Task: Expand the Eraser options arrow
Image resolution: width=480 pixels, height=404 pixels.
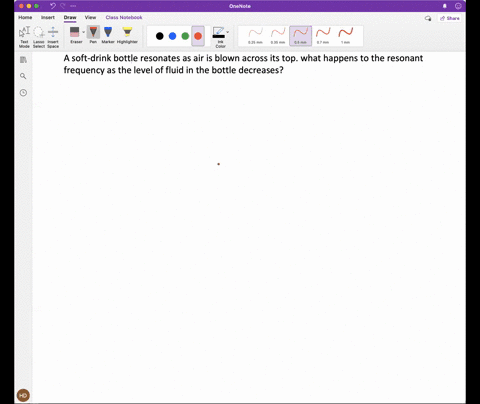Action: 83,32
